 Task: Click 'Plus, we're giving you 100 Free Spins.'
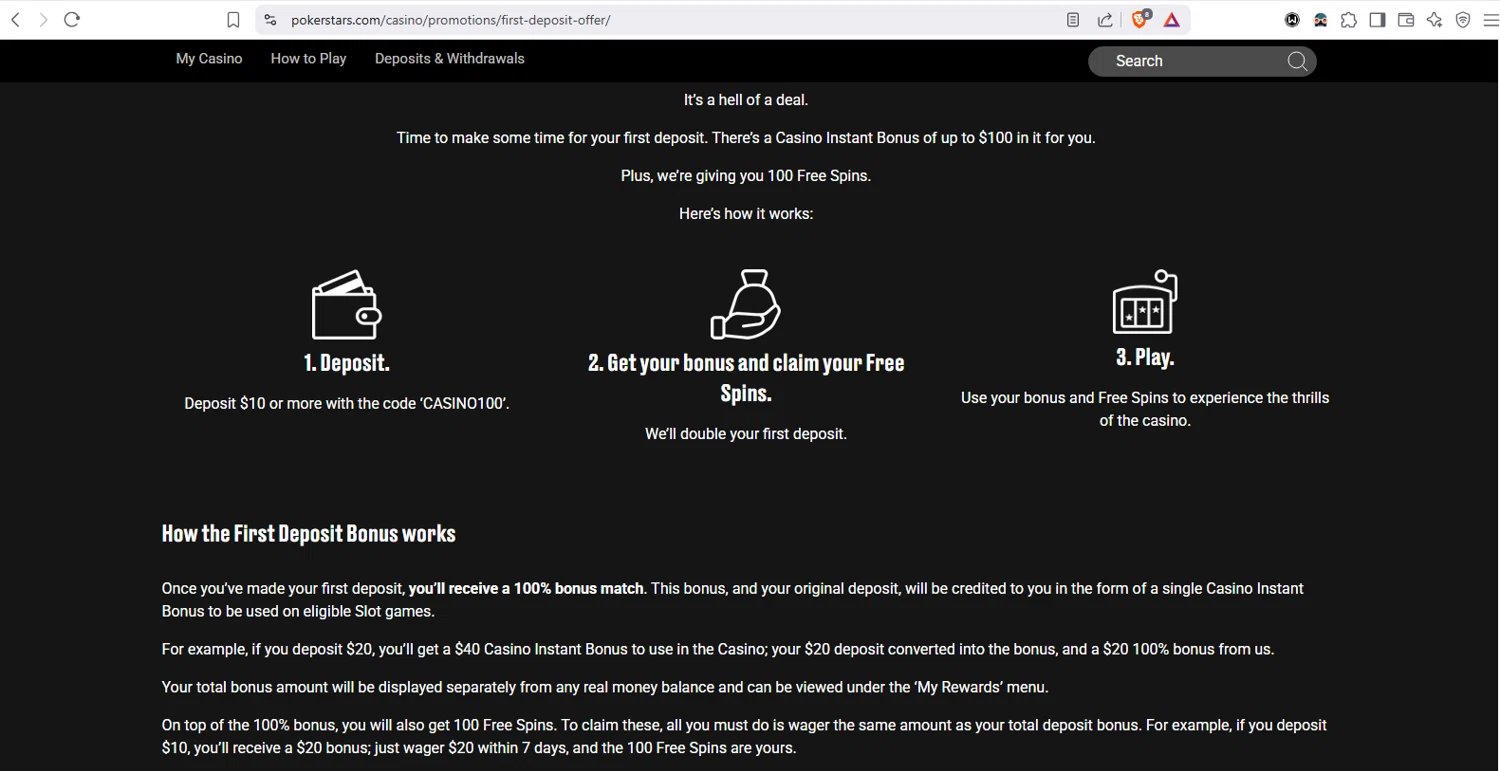click(746, 176)
